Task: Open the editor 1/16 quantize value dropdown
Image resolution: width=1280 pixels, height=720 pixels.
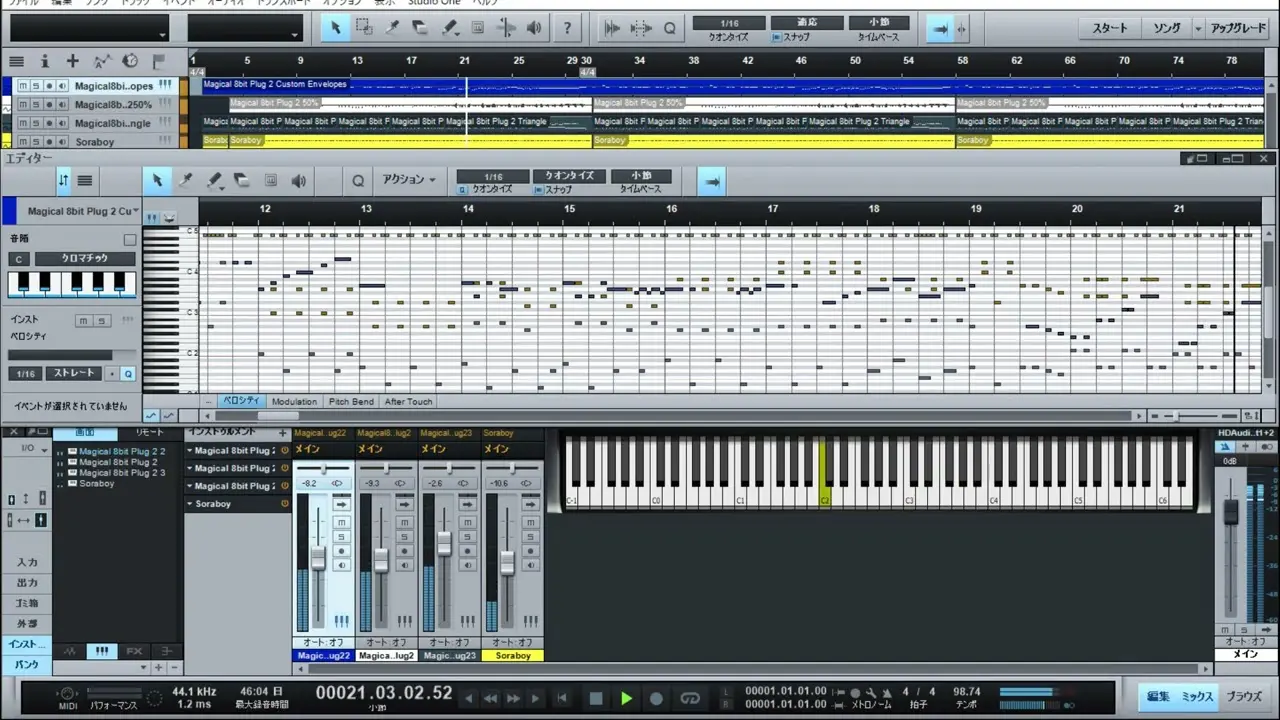Action: [493, 176]
